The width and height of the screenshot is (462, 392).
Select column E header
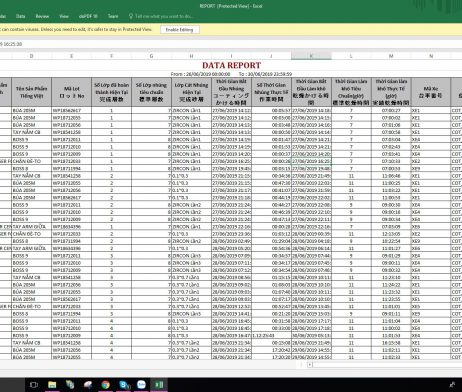(x=71, y=56)
